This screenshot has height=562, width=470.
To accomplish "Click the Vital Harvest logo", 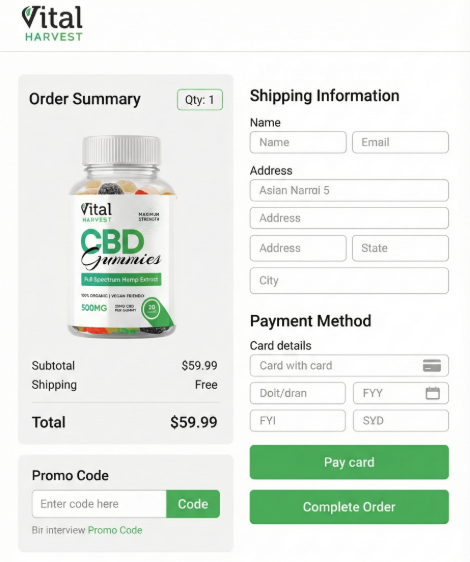I will (x=52, y=23).
